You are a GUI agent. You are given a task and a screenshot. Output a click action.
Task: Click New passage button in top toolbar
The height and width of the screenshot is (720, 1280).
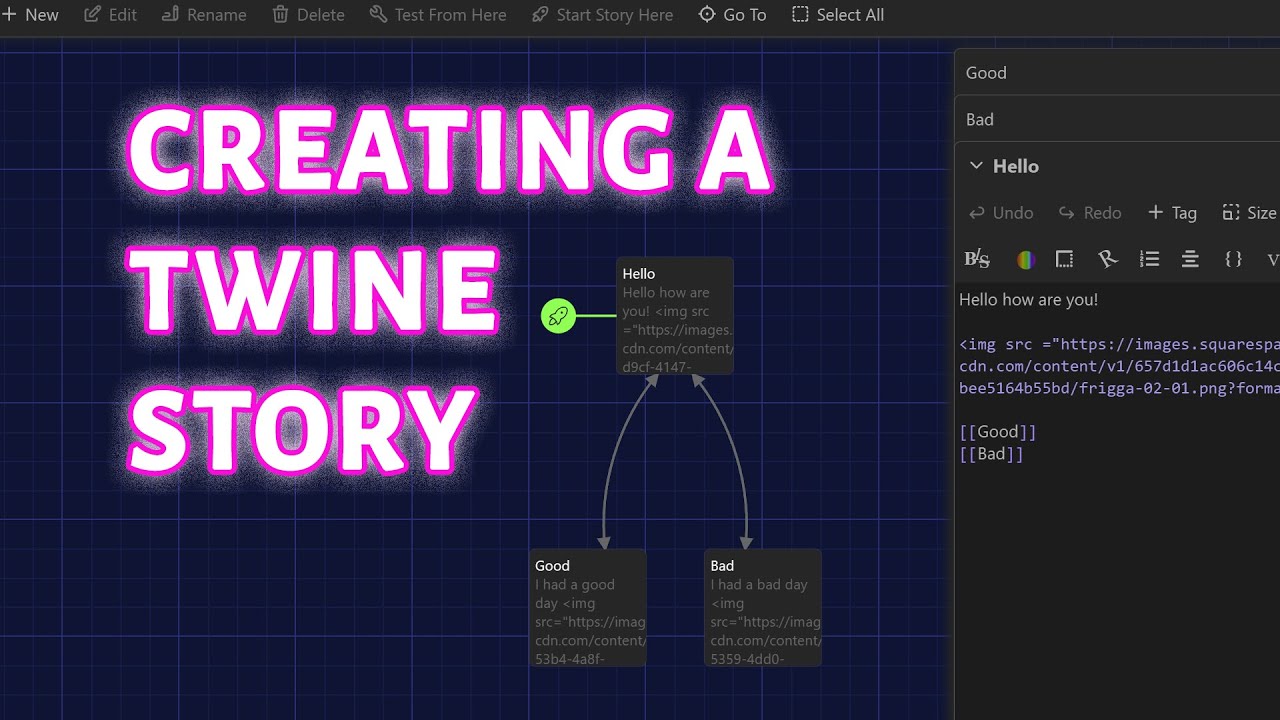30,15
